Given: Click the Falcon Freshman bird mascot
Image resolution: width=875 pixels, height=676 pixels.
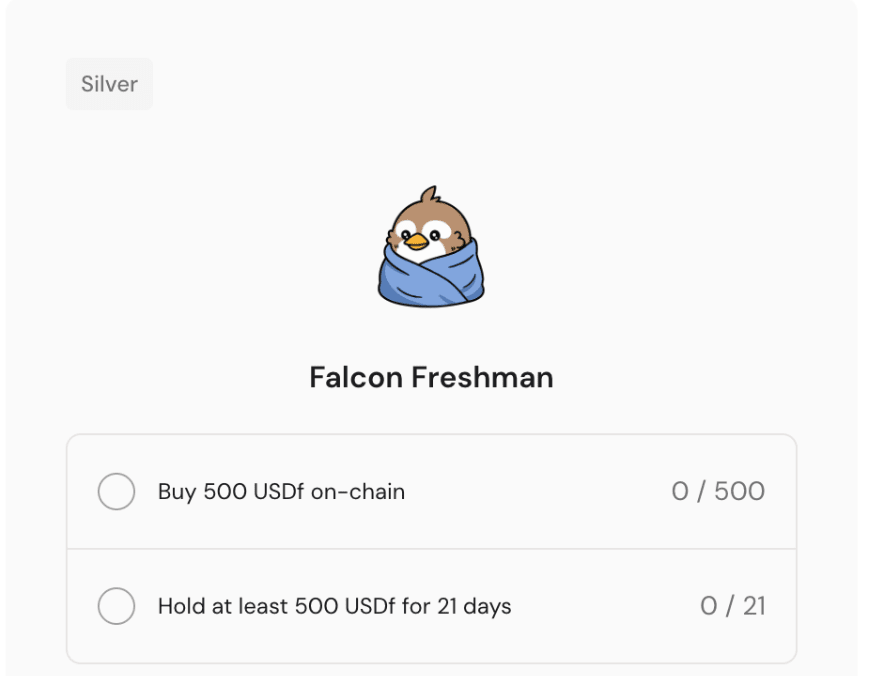Looking at the screenshot, I should coord(431,246).
